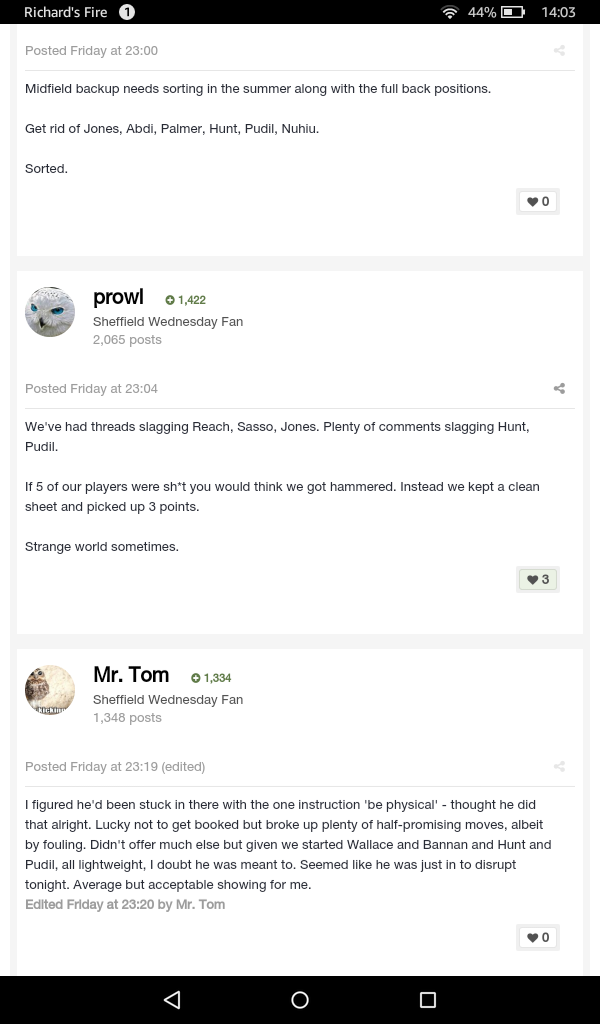600x1024 pixels.
Task: Open recent apps with the square button
Action: (428, 999)
